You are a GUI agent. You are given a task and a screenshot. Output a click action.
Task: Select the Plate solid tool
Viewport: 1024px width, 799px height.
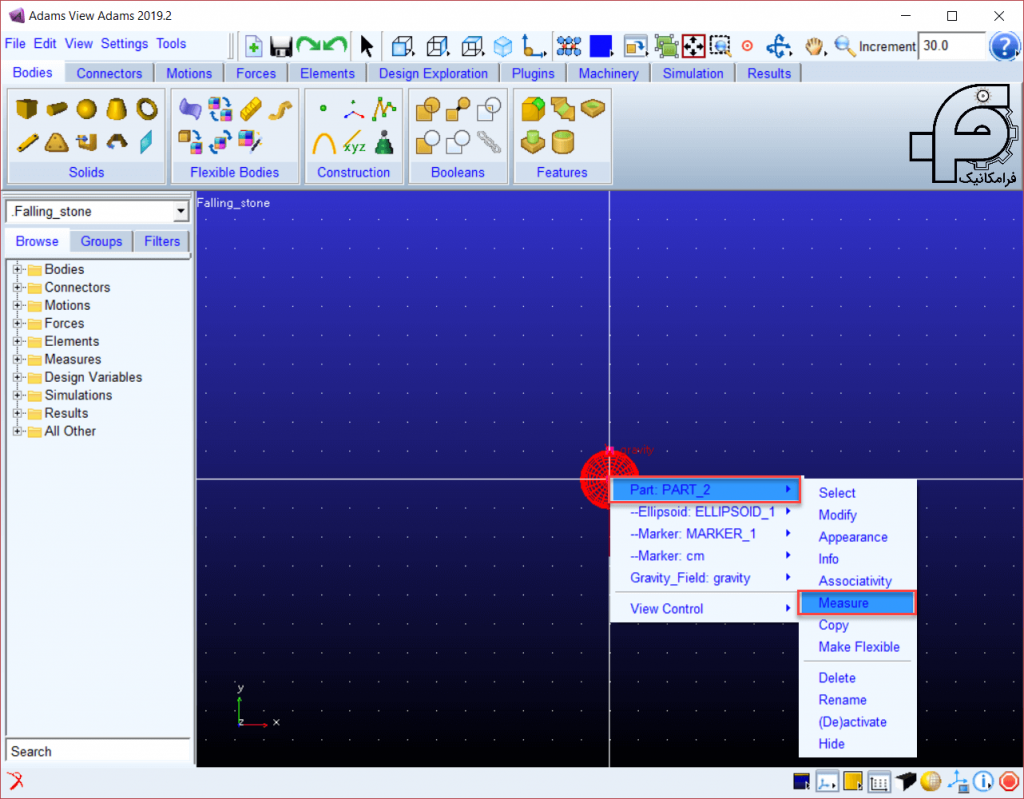57,142
